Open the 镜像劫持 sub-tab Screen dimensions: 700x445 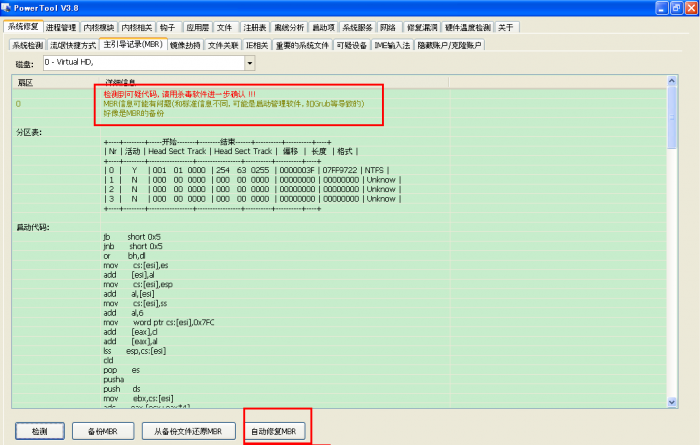tap(184, 45)
